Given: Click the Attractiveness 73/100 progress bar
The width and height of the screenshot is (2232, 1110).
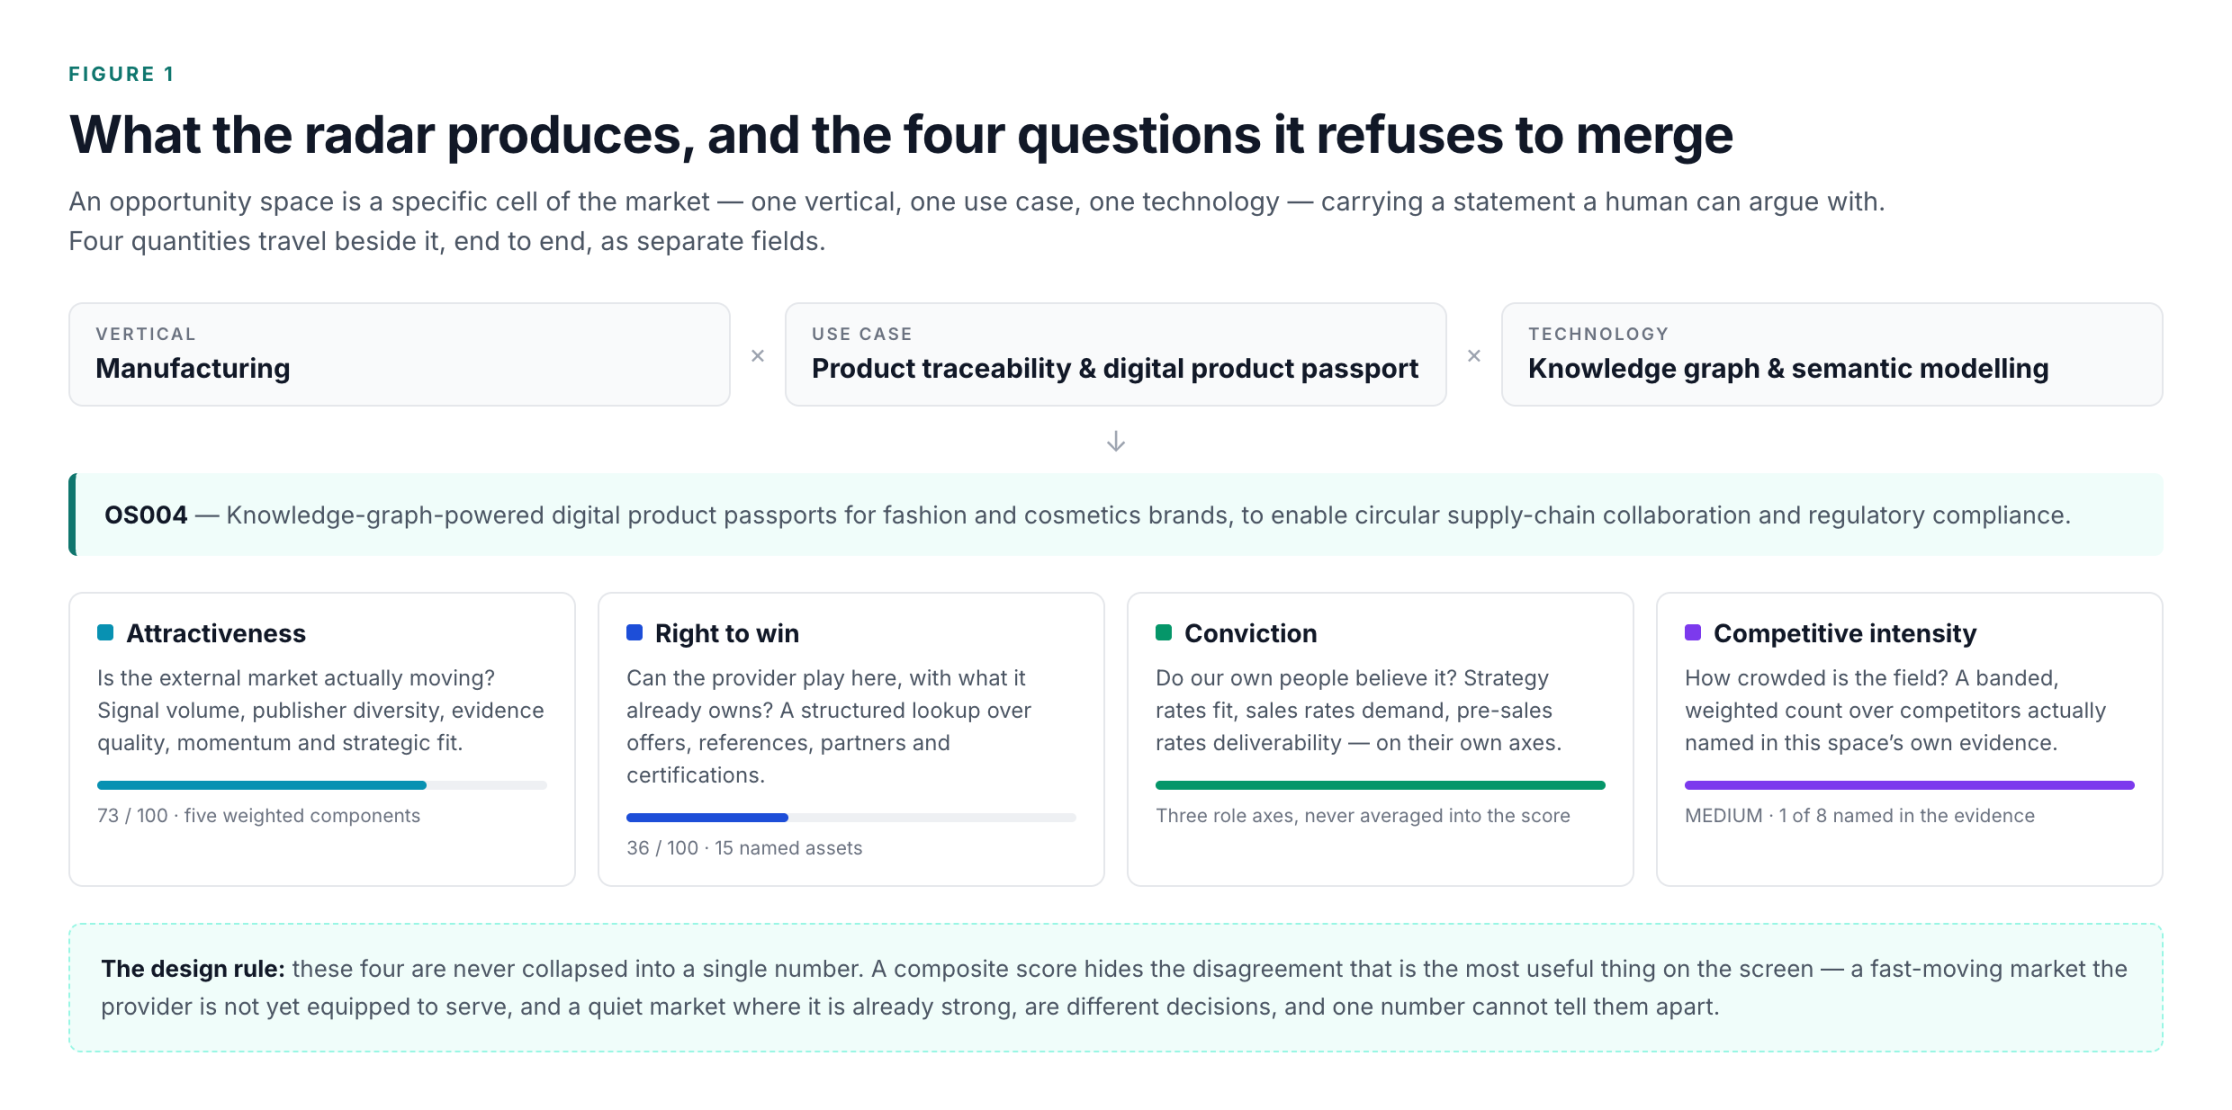Looking at the screenshot, I should 322,785.
